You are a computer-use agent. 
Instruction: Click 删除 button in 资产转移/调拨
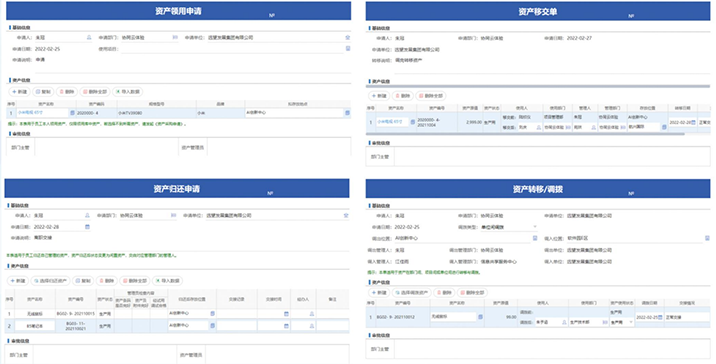pos(444,293)
